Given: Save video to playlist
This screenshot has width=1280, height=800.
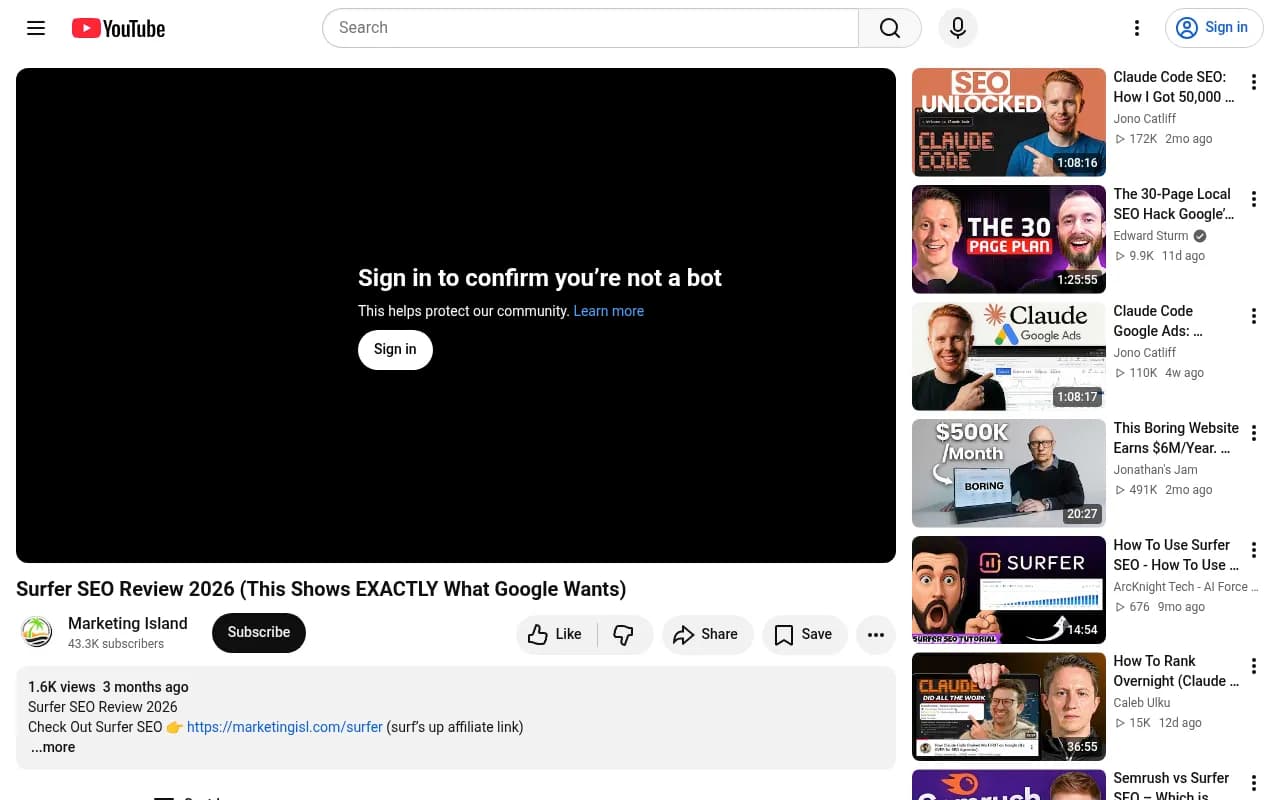Looking at the screenshot, I should [804, 634].
